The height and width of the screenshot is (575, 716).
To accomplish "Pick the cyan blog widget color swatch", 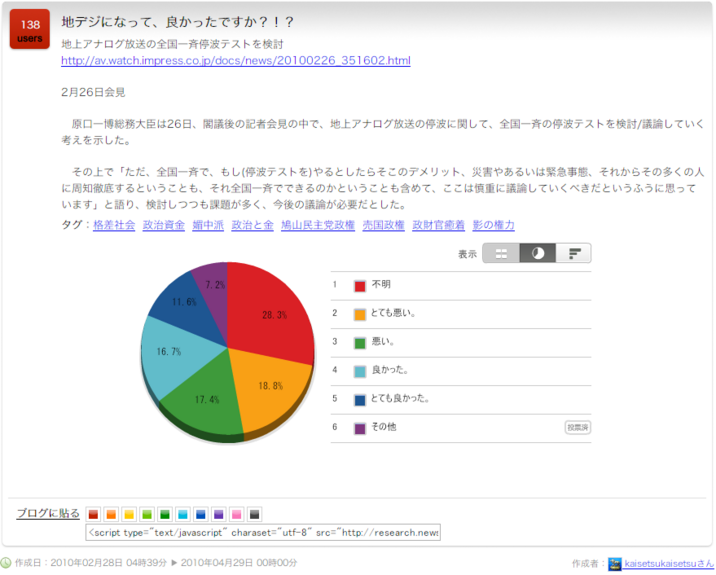I will click(183, 514).
